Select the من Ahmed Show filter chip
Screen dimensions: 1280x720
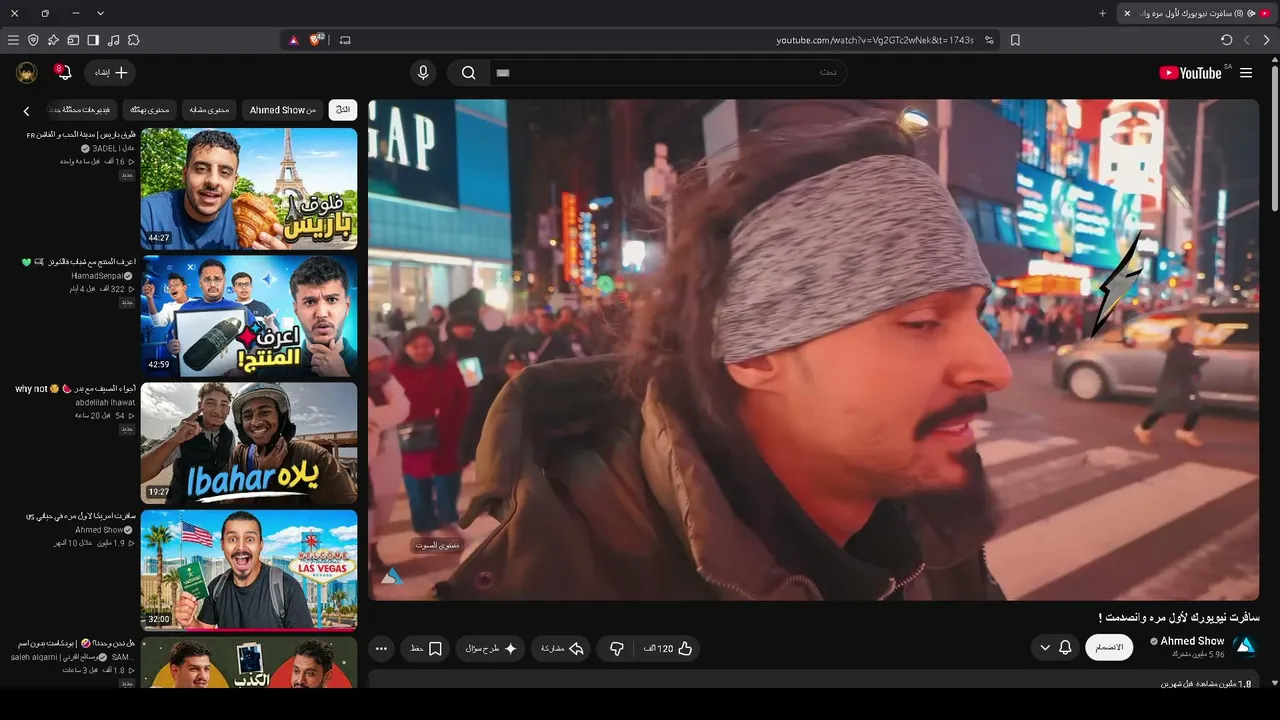[282, 110]
